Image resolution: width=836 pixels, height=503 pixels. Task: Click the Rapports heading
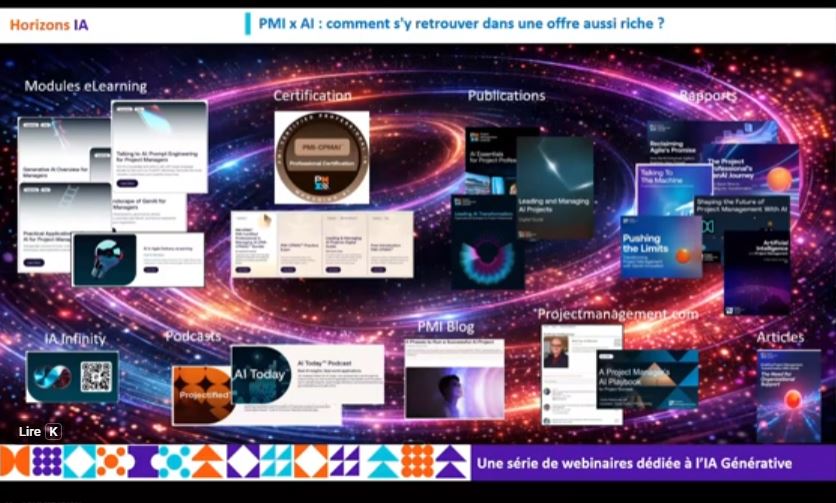[x=708, y=95]
